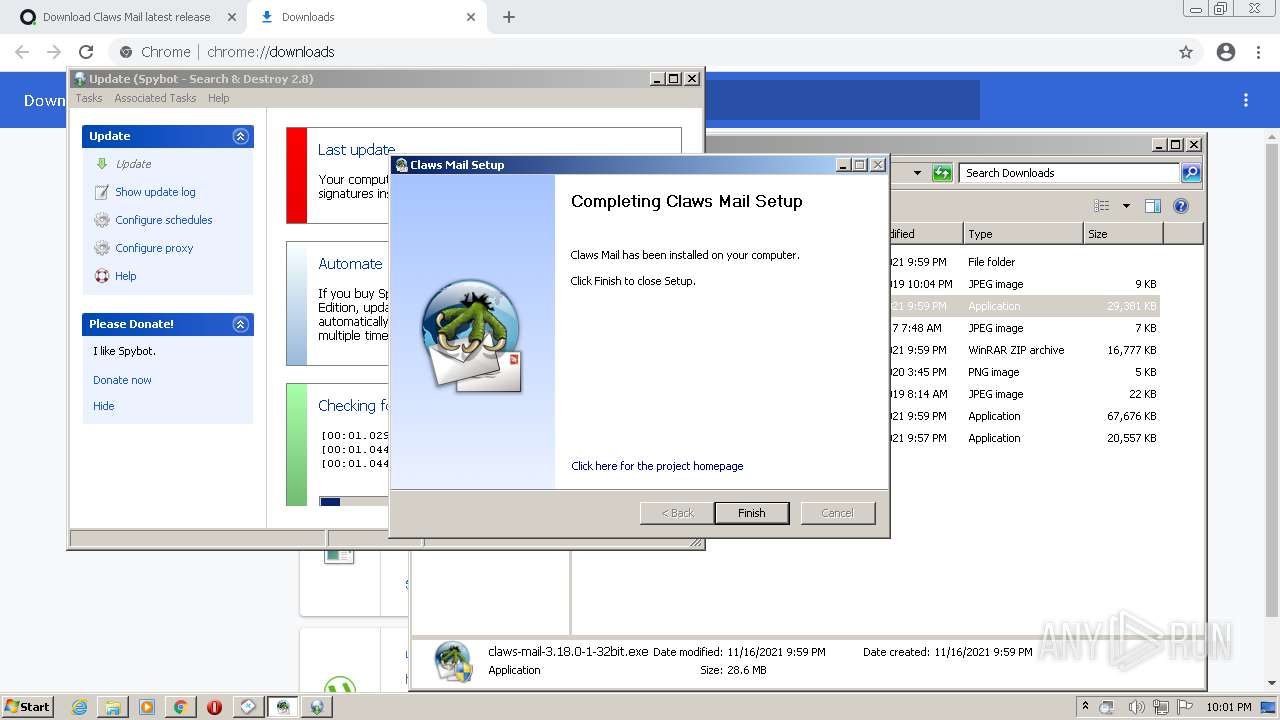Image resolution: width=1280 pixels, height=720 pixels.
Task: Close the Downloads tab in Chrome
Action: [470, 17]
